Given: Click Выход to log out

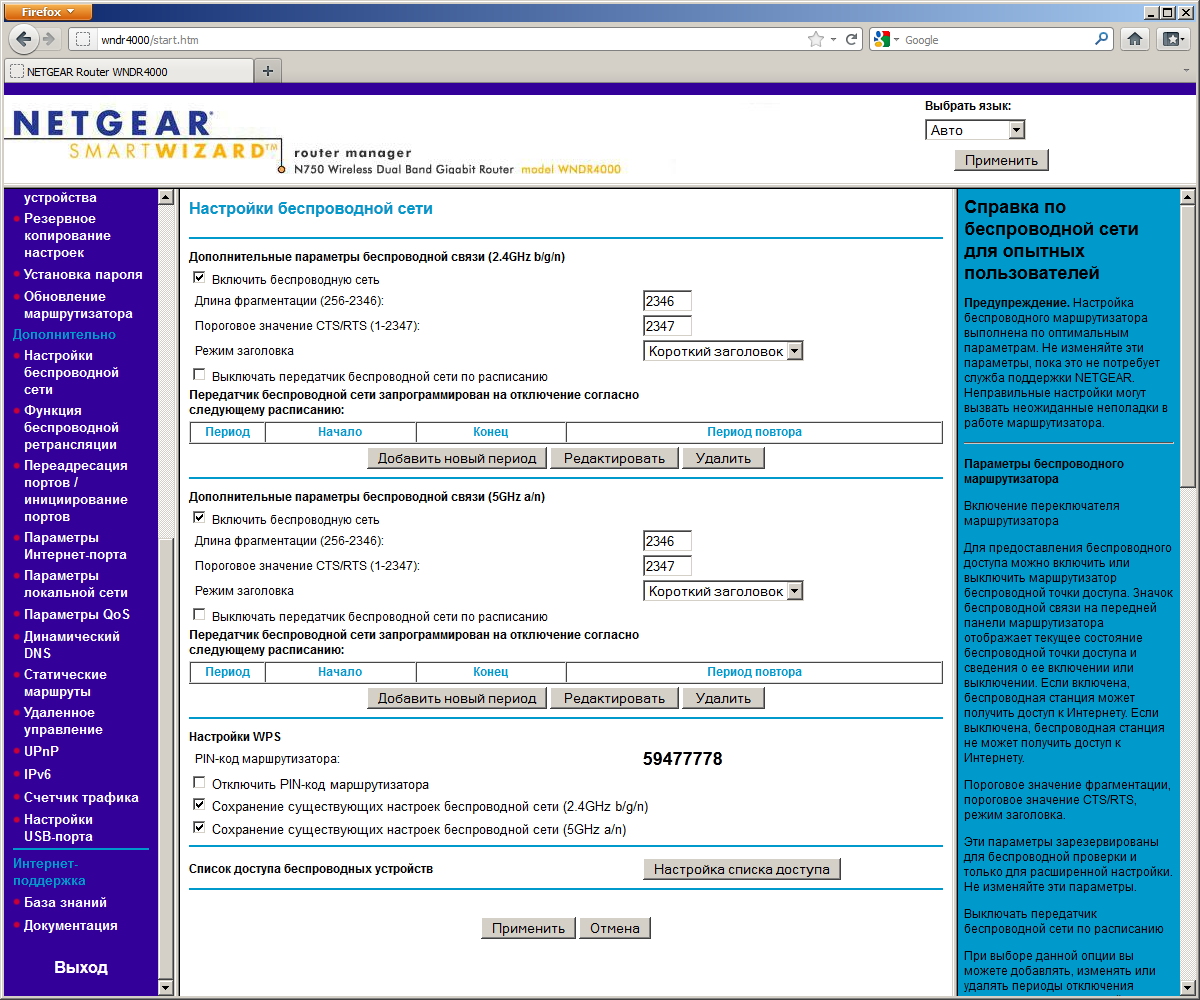Looking at the screenshot, I should coord(81,967).
